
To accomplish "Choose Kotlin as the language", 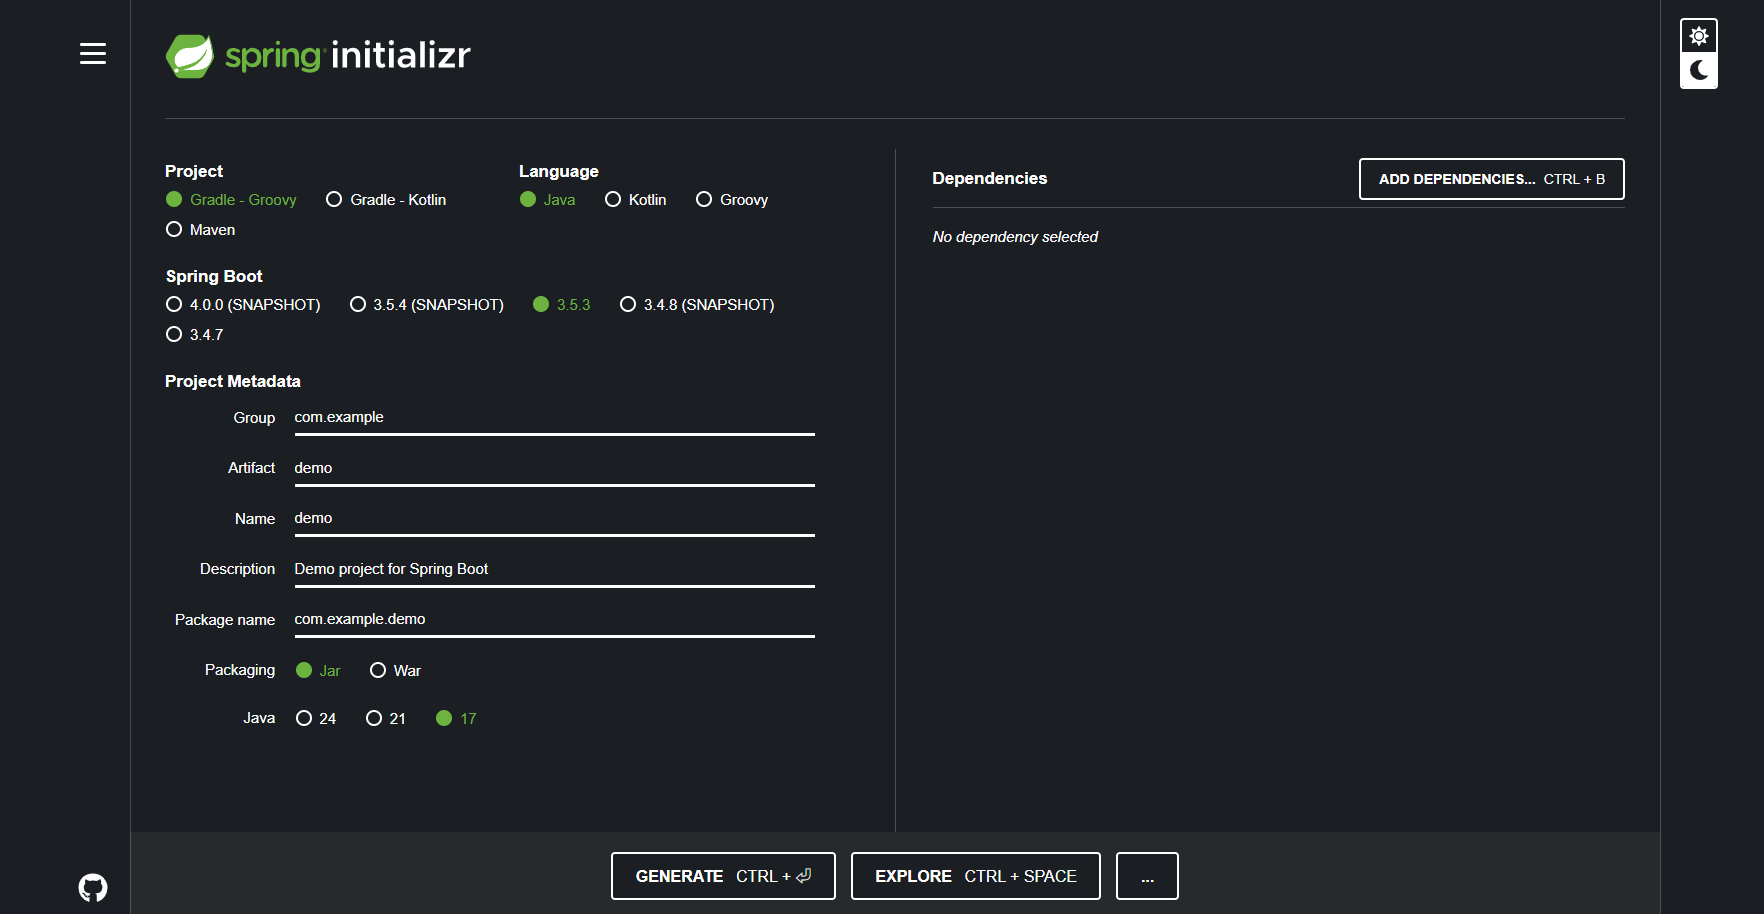I will coord(636,200).
